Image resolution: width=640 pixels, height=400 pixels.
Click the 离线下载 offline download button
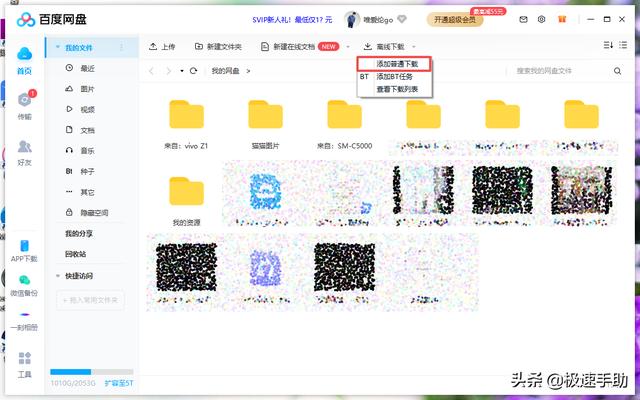[384, 47]
